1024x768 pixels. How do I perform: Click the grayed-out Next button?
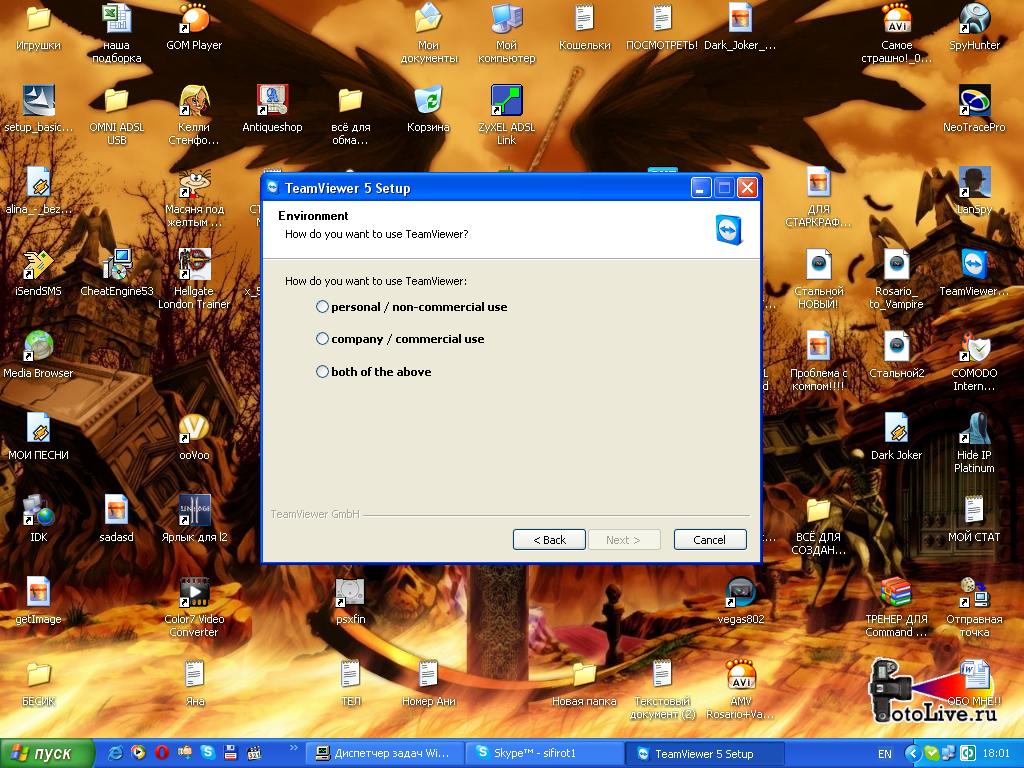[624, 539]
